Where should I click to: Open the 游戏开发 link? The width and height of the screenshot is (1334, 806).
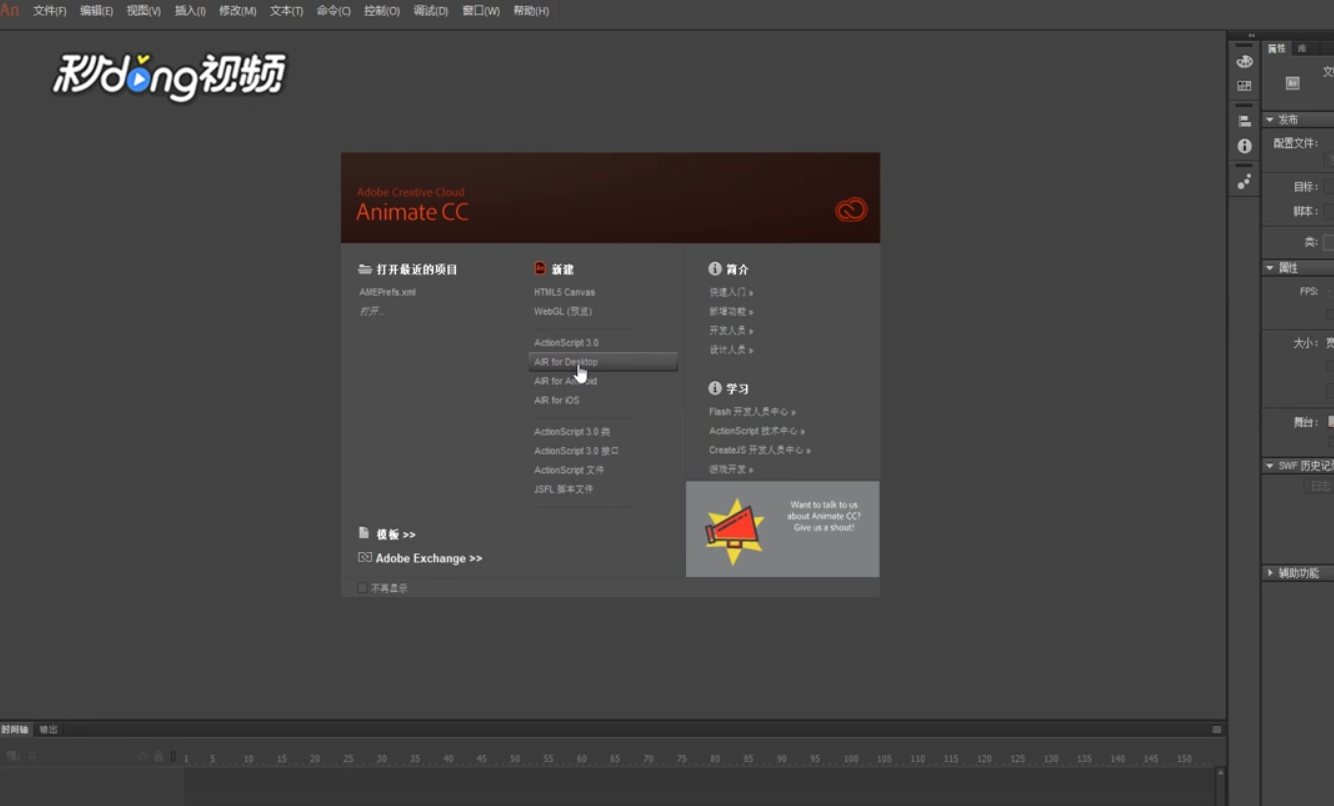[x=731, y=469]
